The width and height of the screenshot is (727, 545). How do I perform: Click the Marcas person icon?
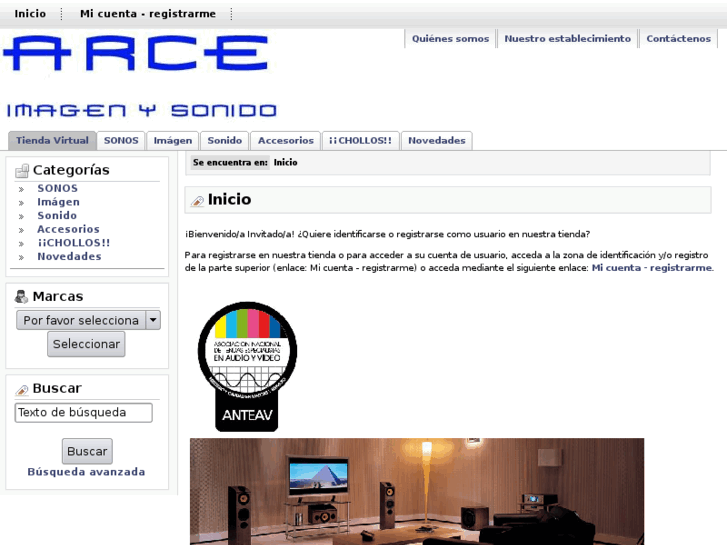(21, 296)
